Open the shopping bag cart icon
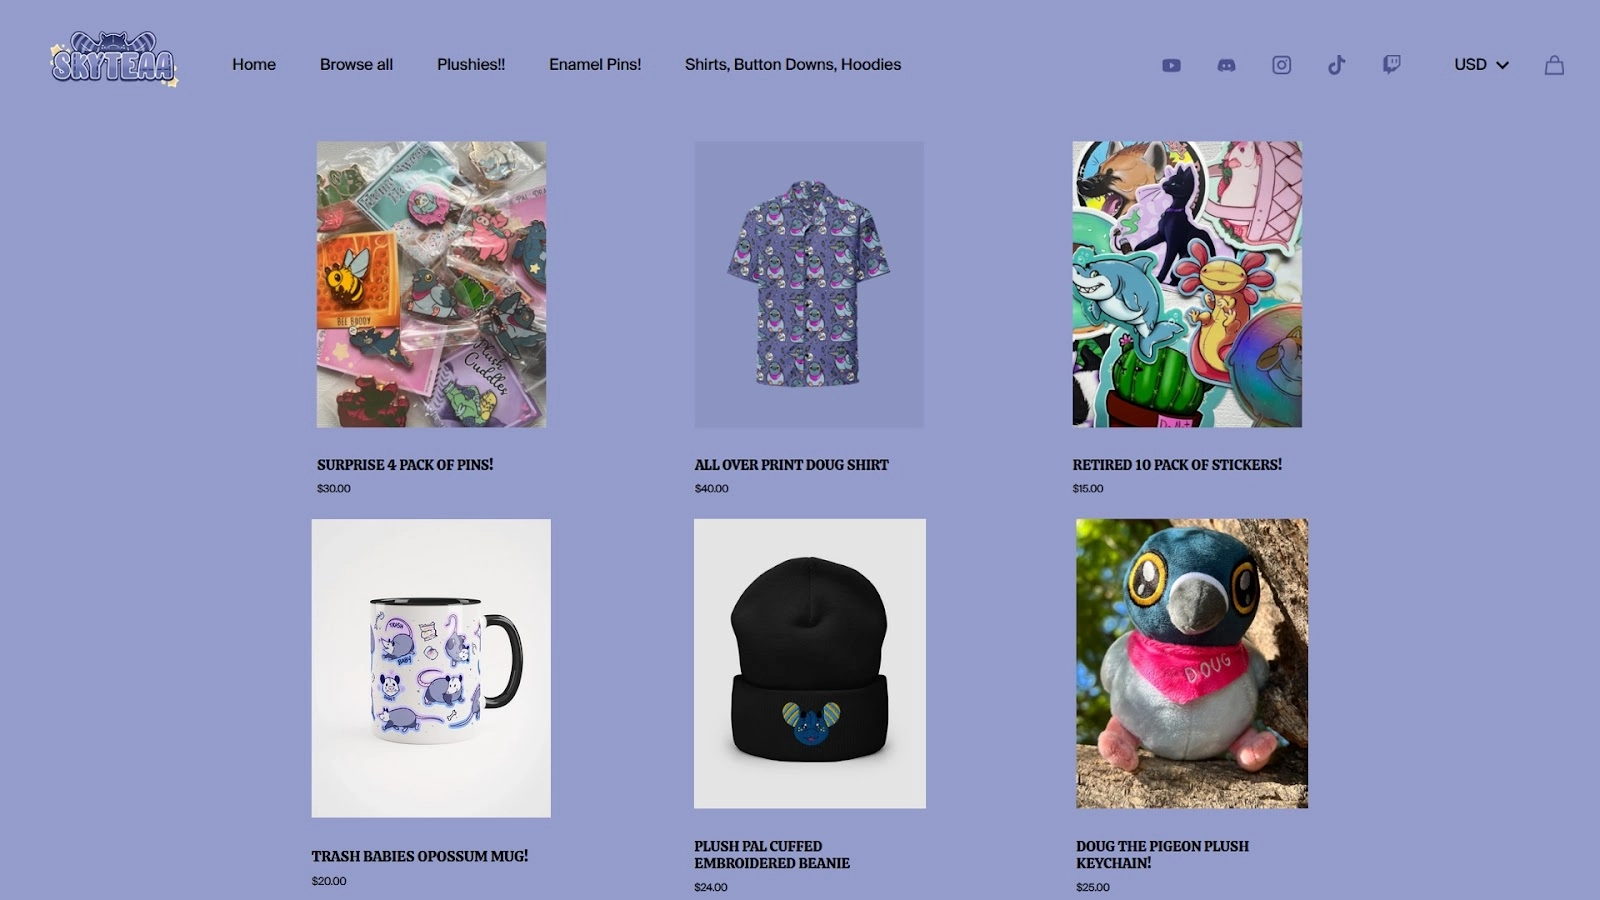Viewport: 1600px width, 900px height. (x=1554, y=65)
